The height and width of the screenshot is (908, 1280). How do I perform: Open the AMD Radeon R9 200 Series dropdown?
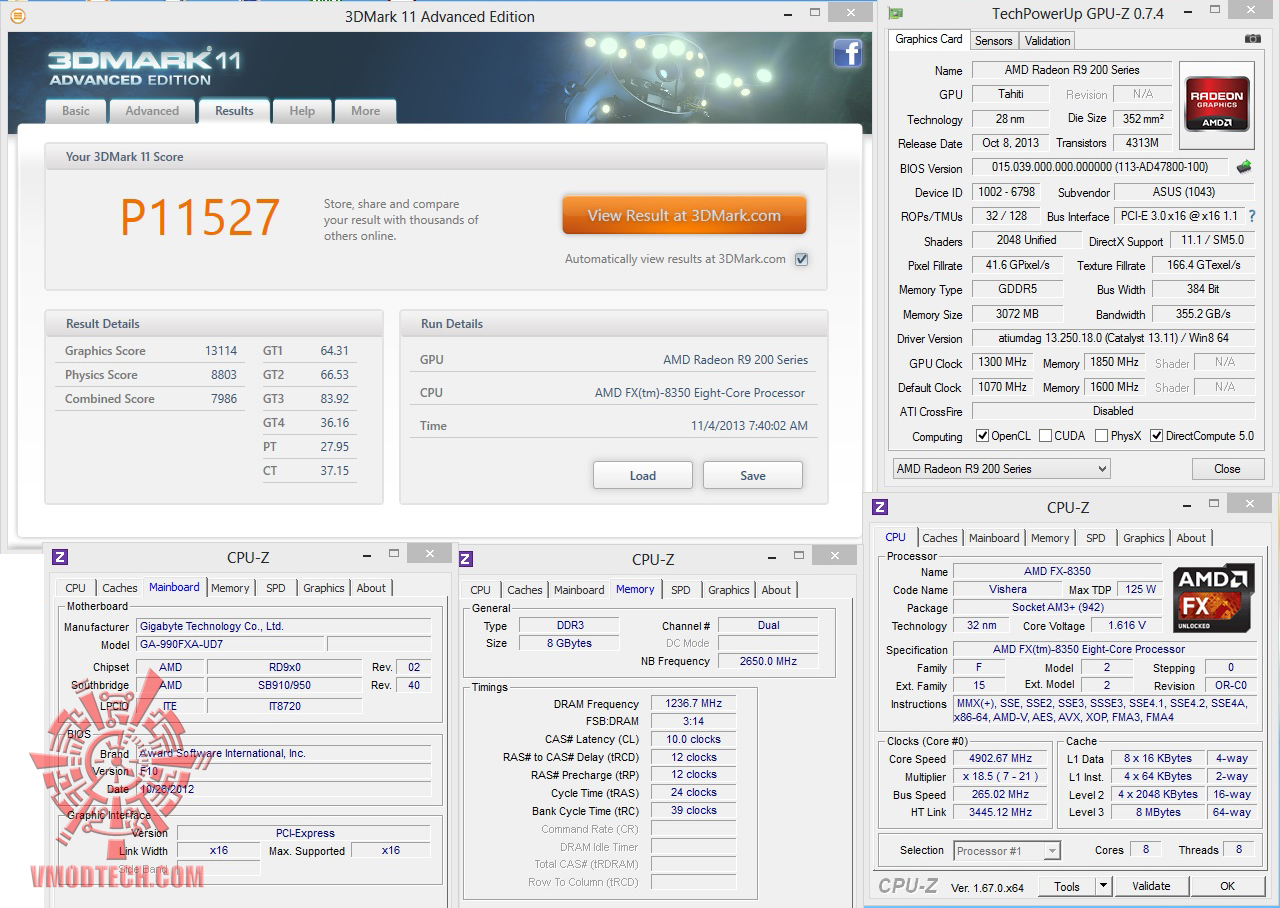1001,469
